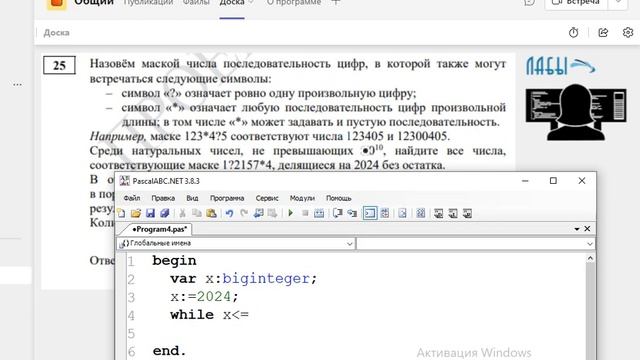Open the dropdown arrow beside Встреча
Screen dimensions: 640x360
[618, 3]
